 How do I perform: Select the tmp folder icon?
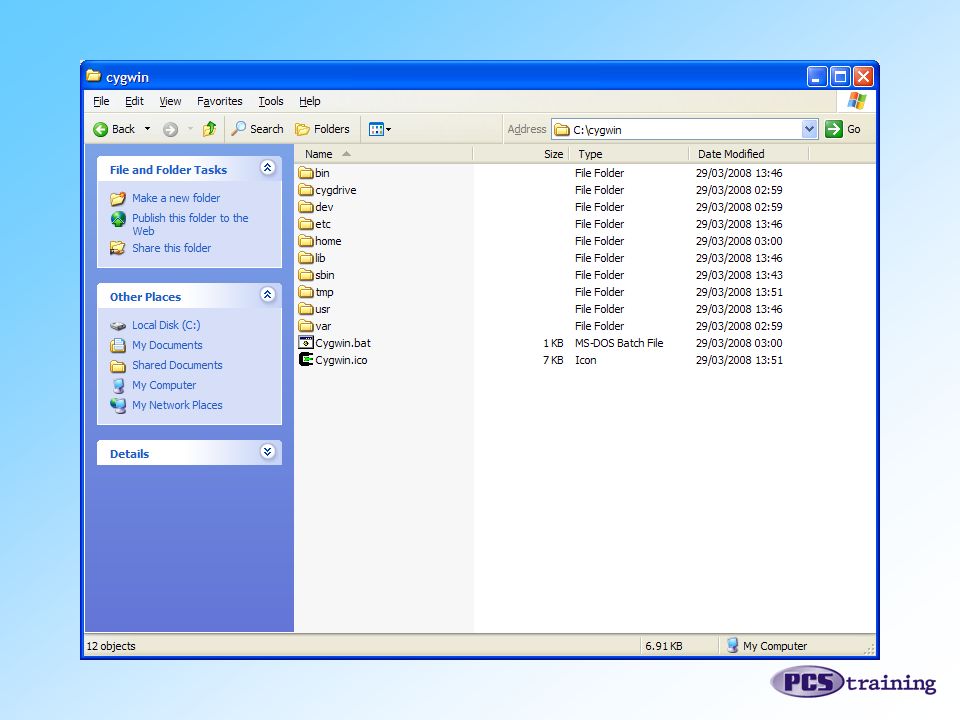coord(306,292)
